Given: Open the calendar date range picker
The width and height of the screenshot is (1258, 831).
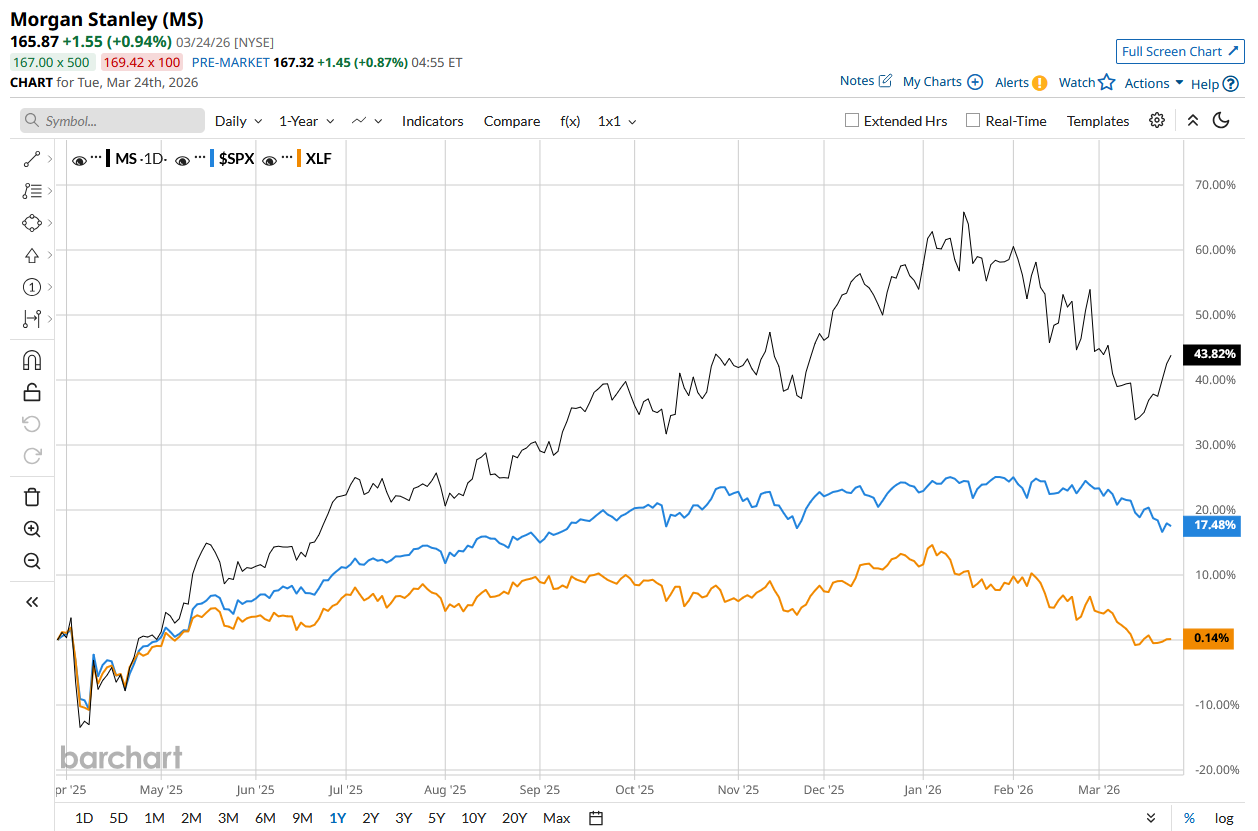Looking at the screenshot, I should [x=596, y=818].
